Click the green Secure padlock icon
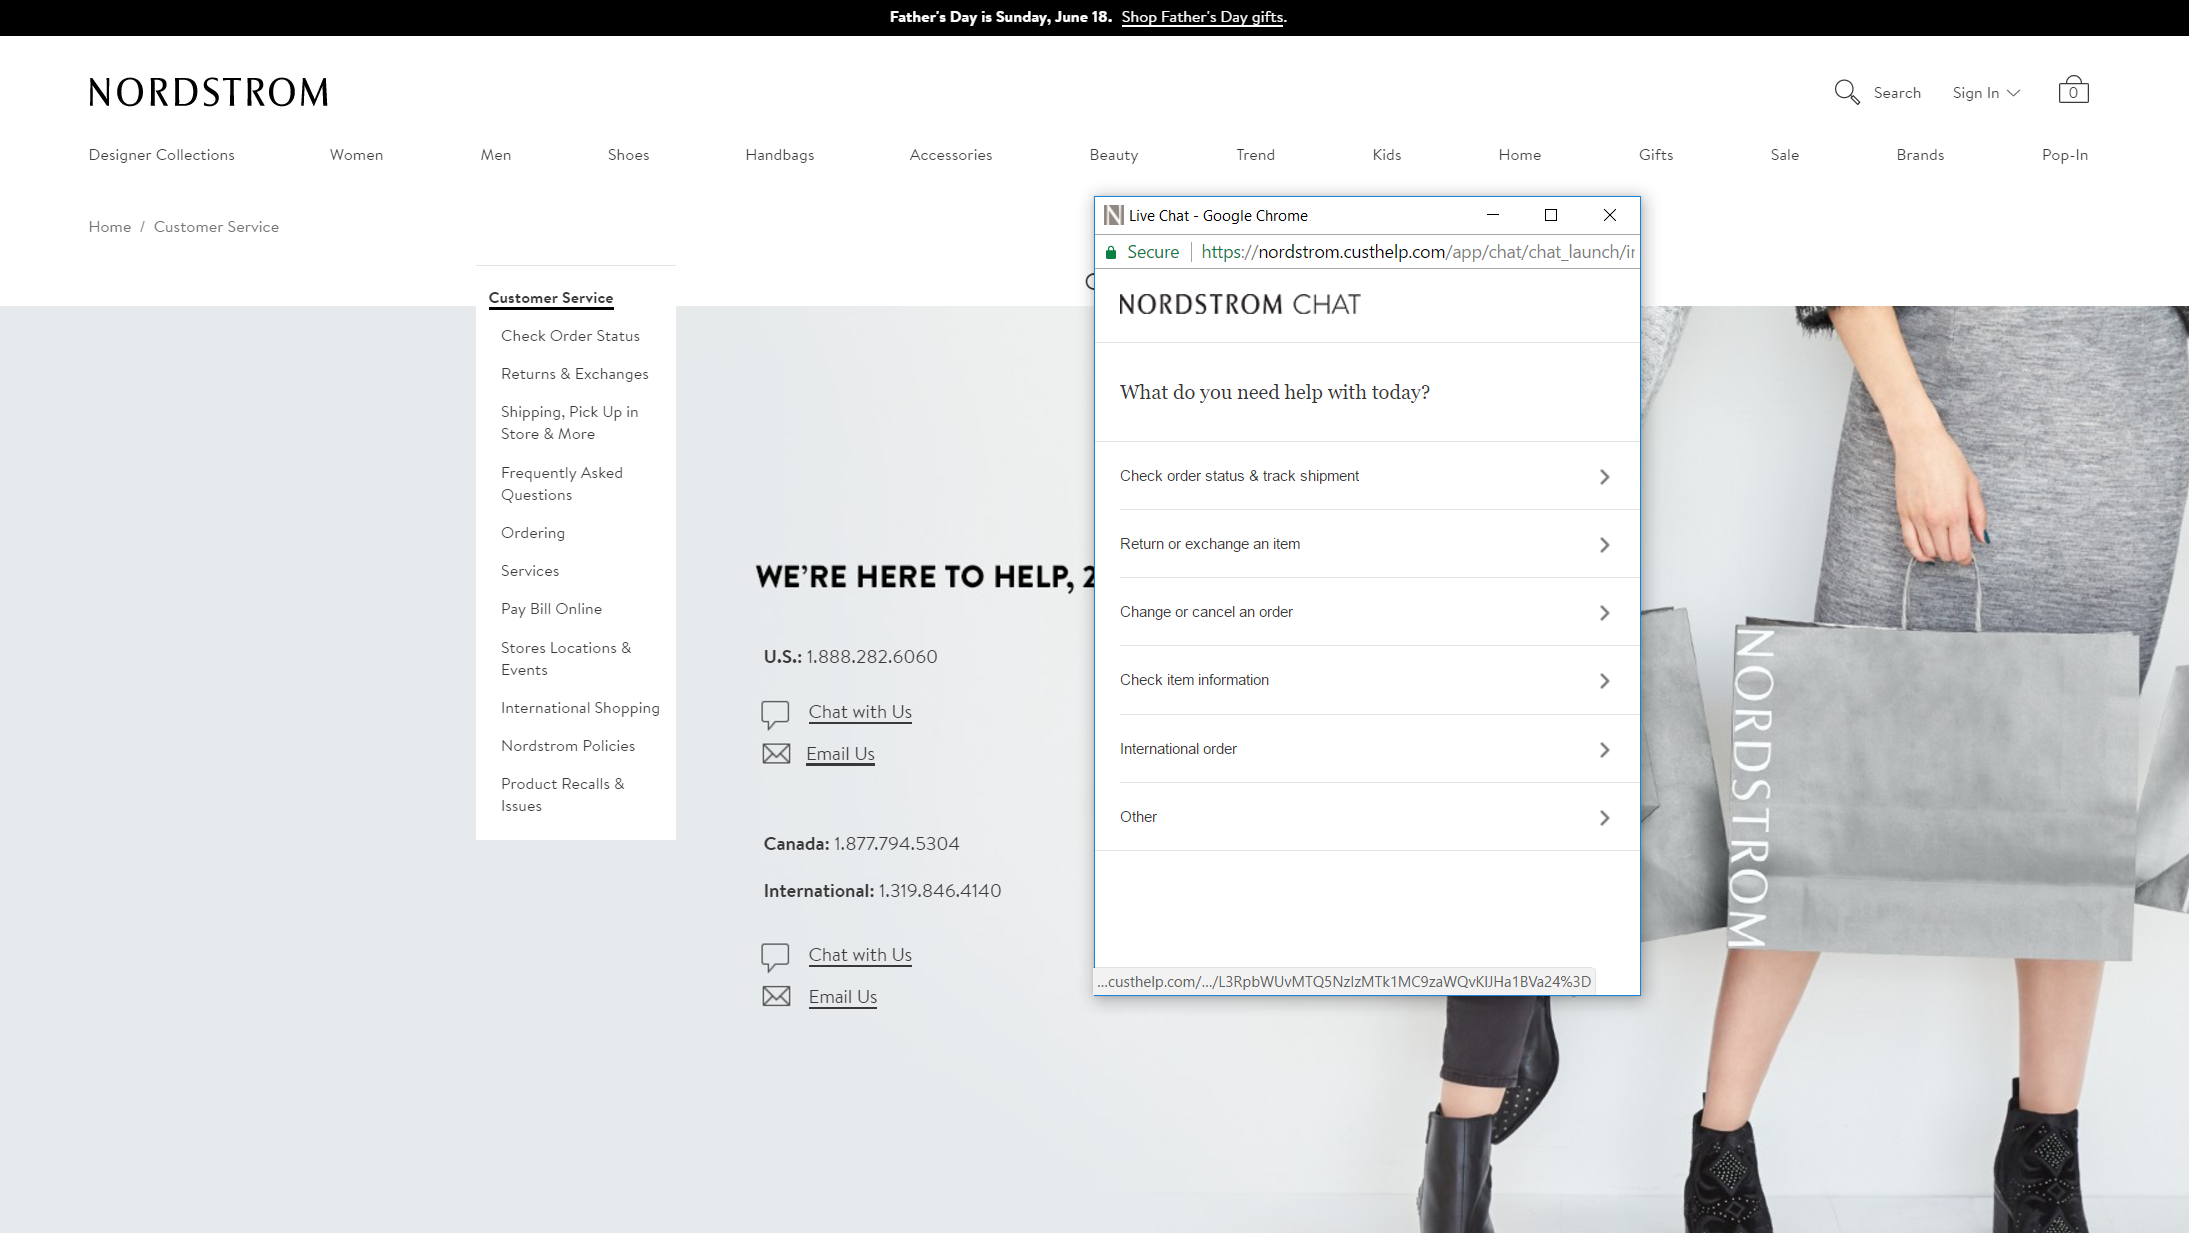This screenshot has height=1233, width=2189. tap(1110, 252)
